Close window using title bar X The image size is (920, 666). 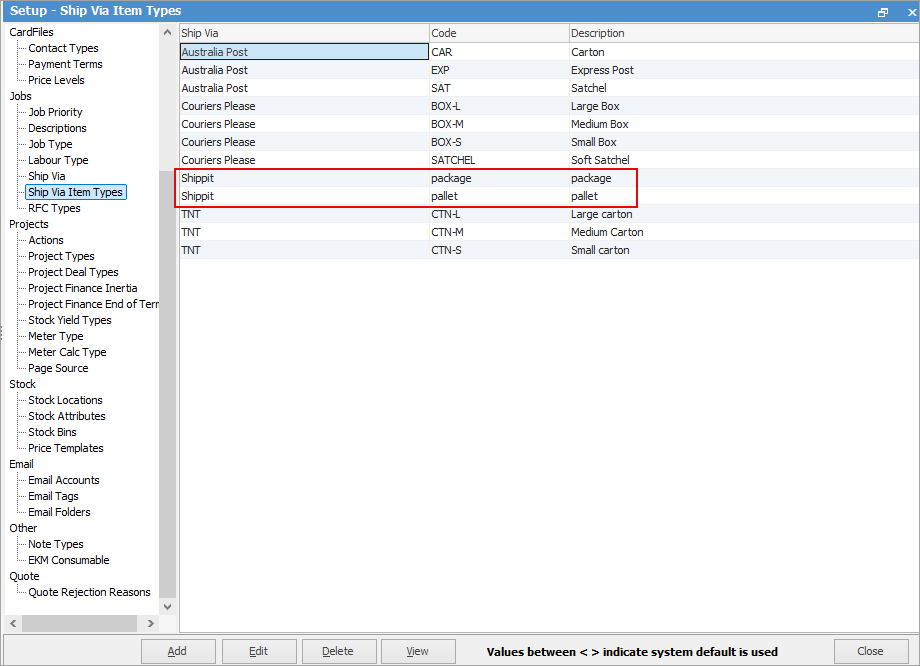coord(912,12)
